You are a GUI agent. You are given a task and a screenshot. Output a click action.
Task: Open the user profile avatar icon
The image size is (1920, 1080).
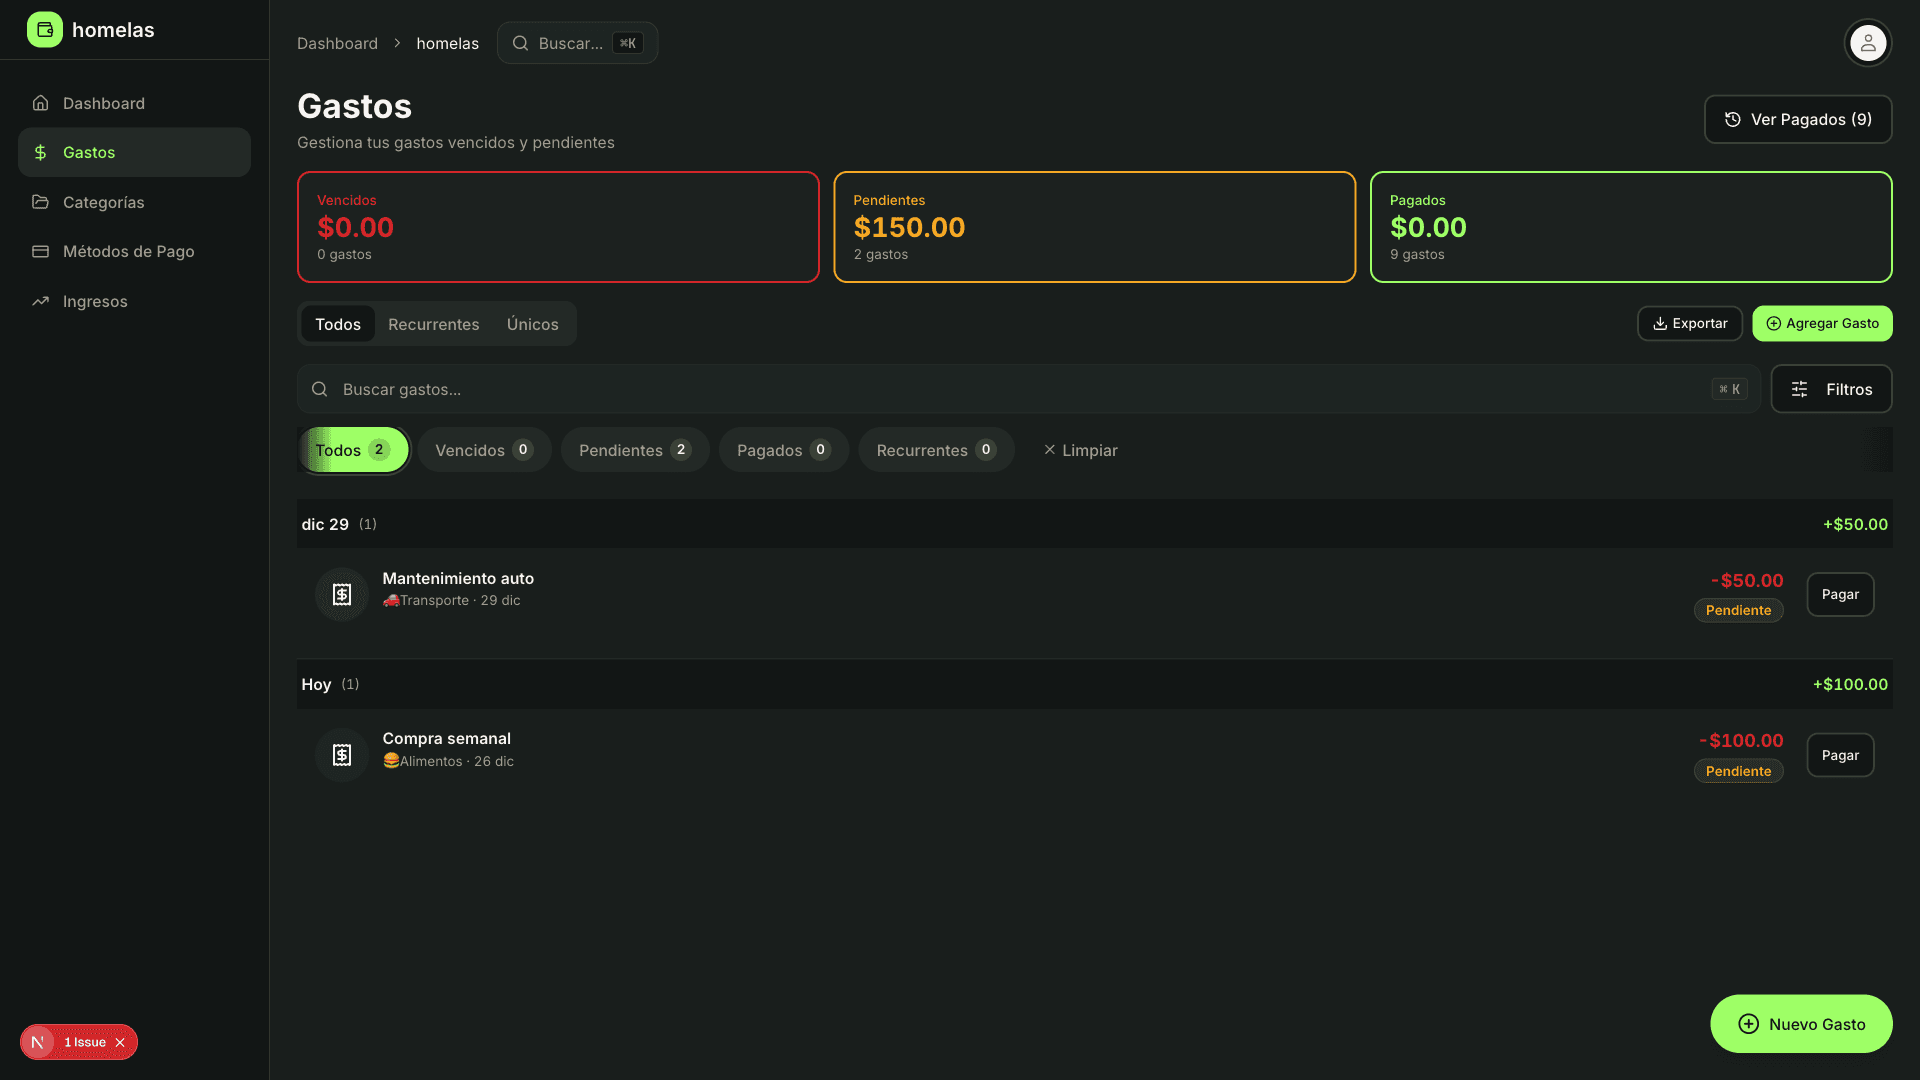(1867, 43)
